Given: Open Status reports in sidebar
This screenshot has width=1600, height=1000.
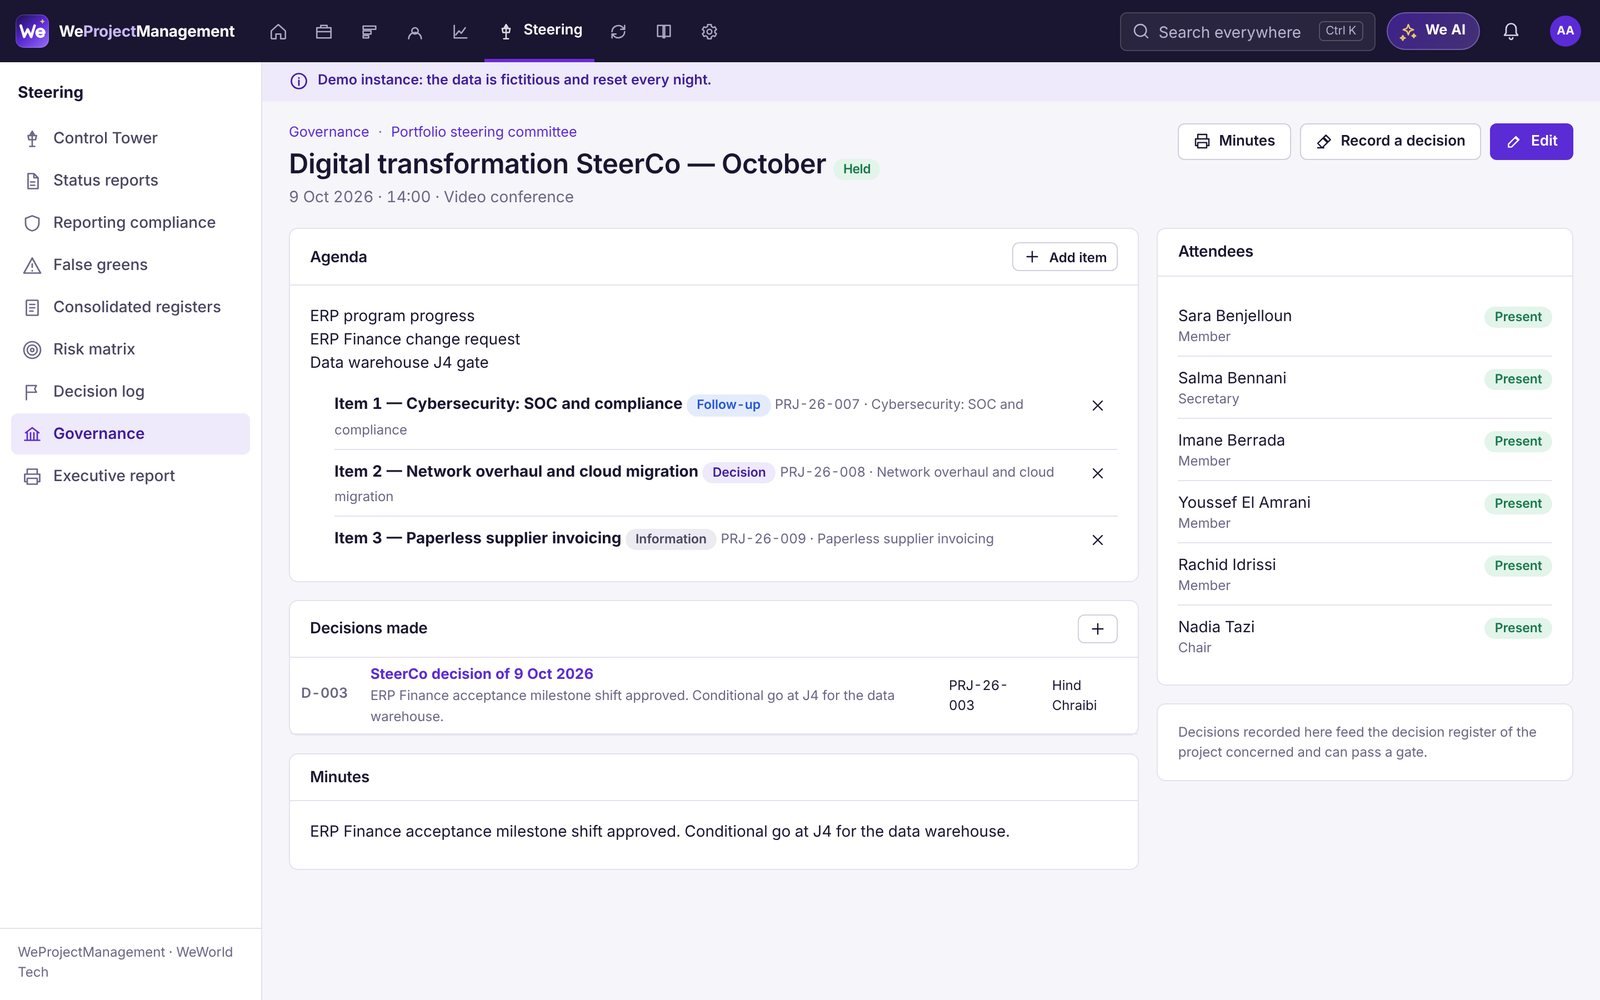Looking at the screenshot, I should [130, 180].
